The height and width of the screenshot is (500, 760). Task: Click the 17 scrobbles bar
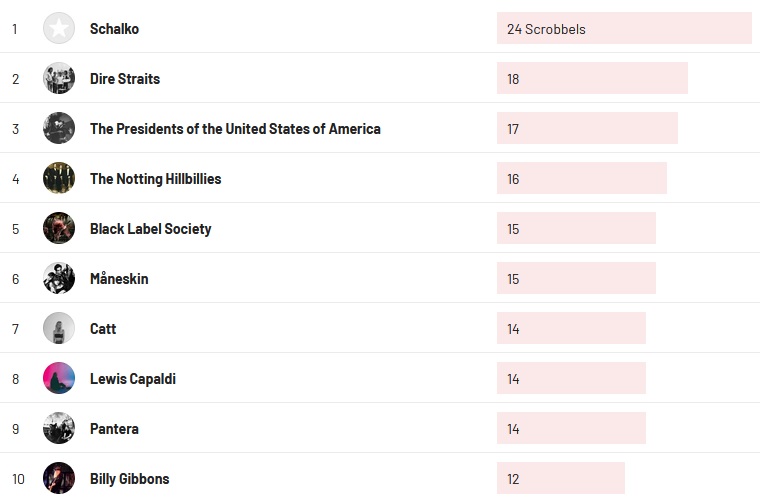pyautogui.click(x=586, y=129)
